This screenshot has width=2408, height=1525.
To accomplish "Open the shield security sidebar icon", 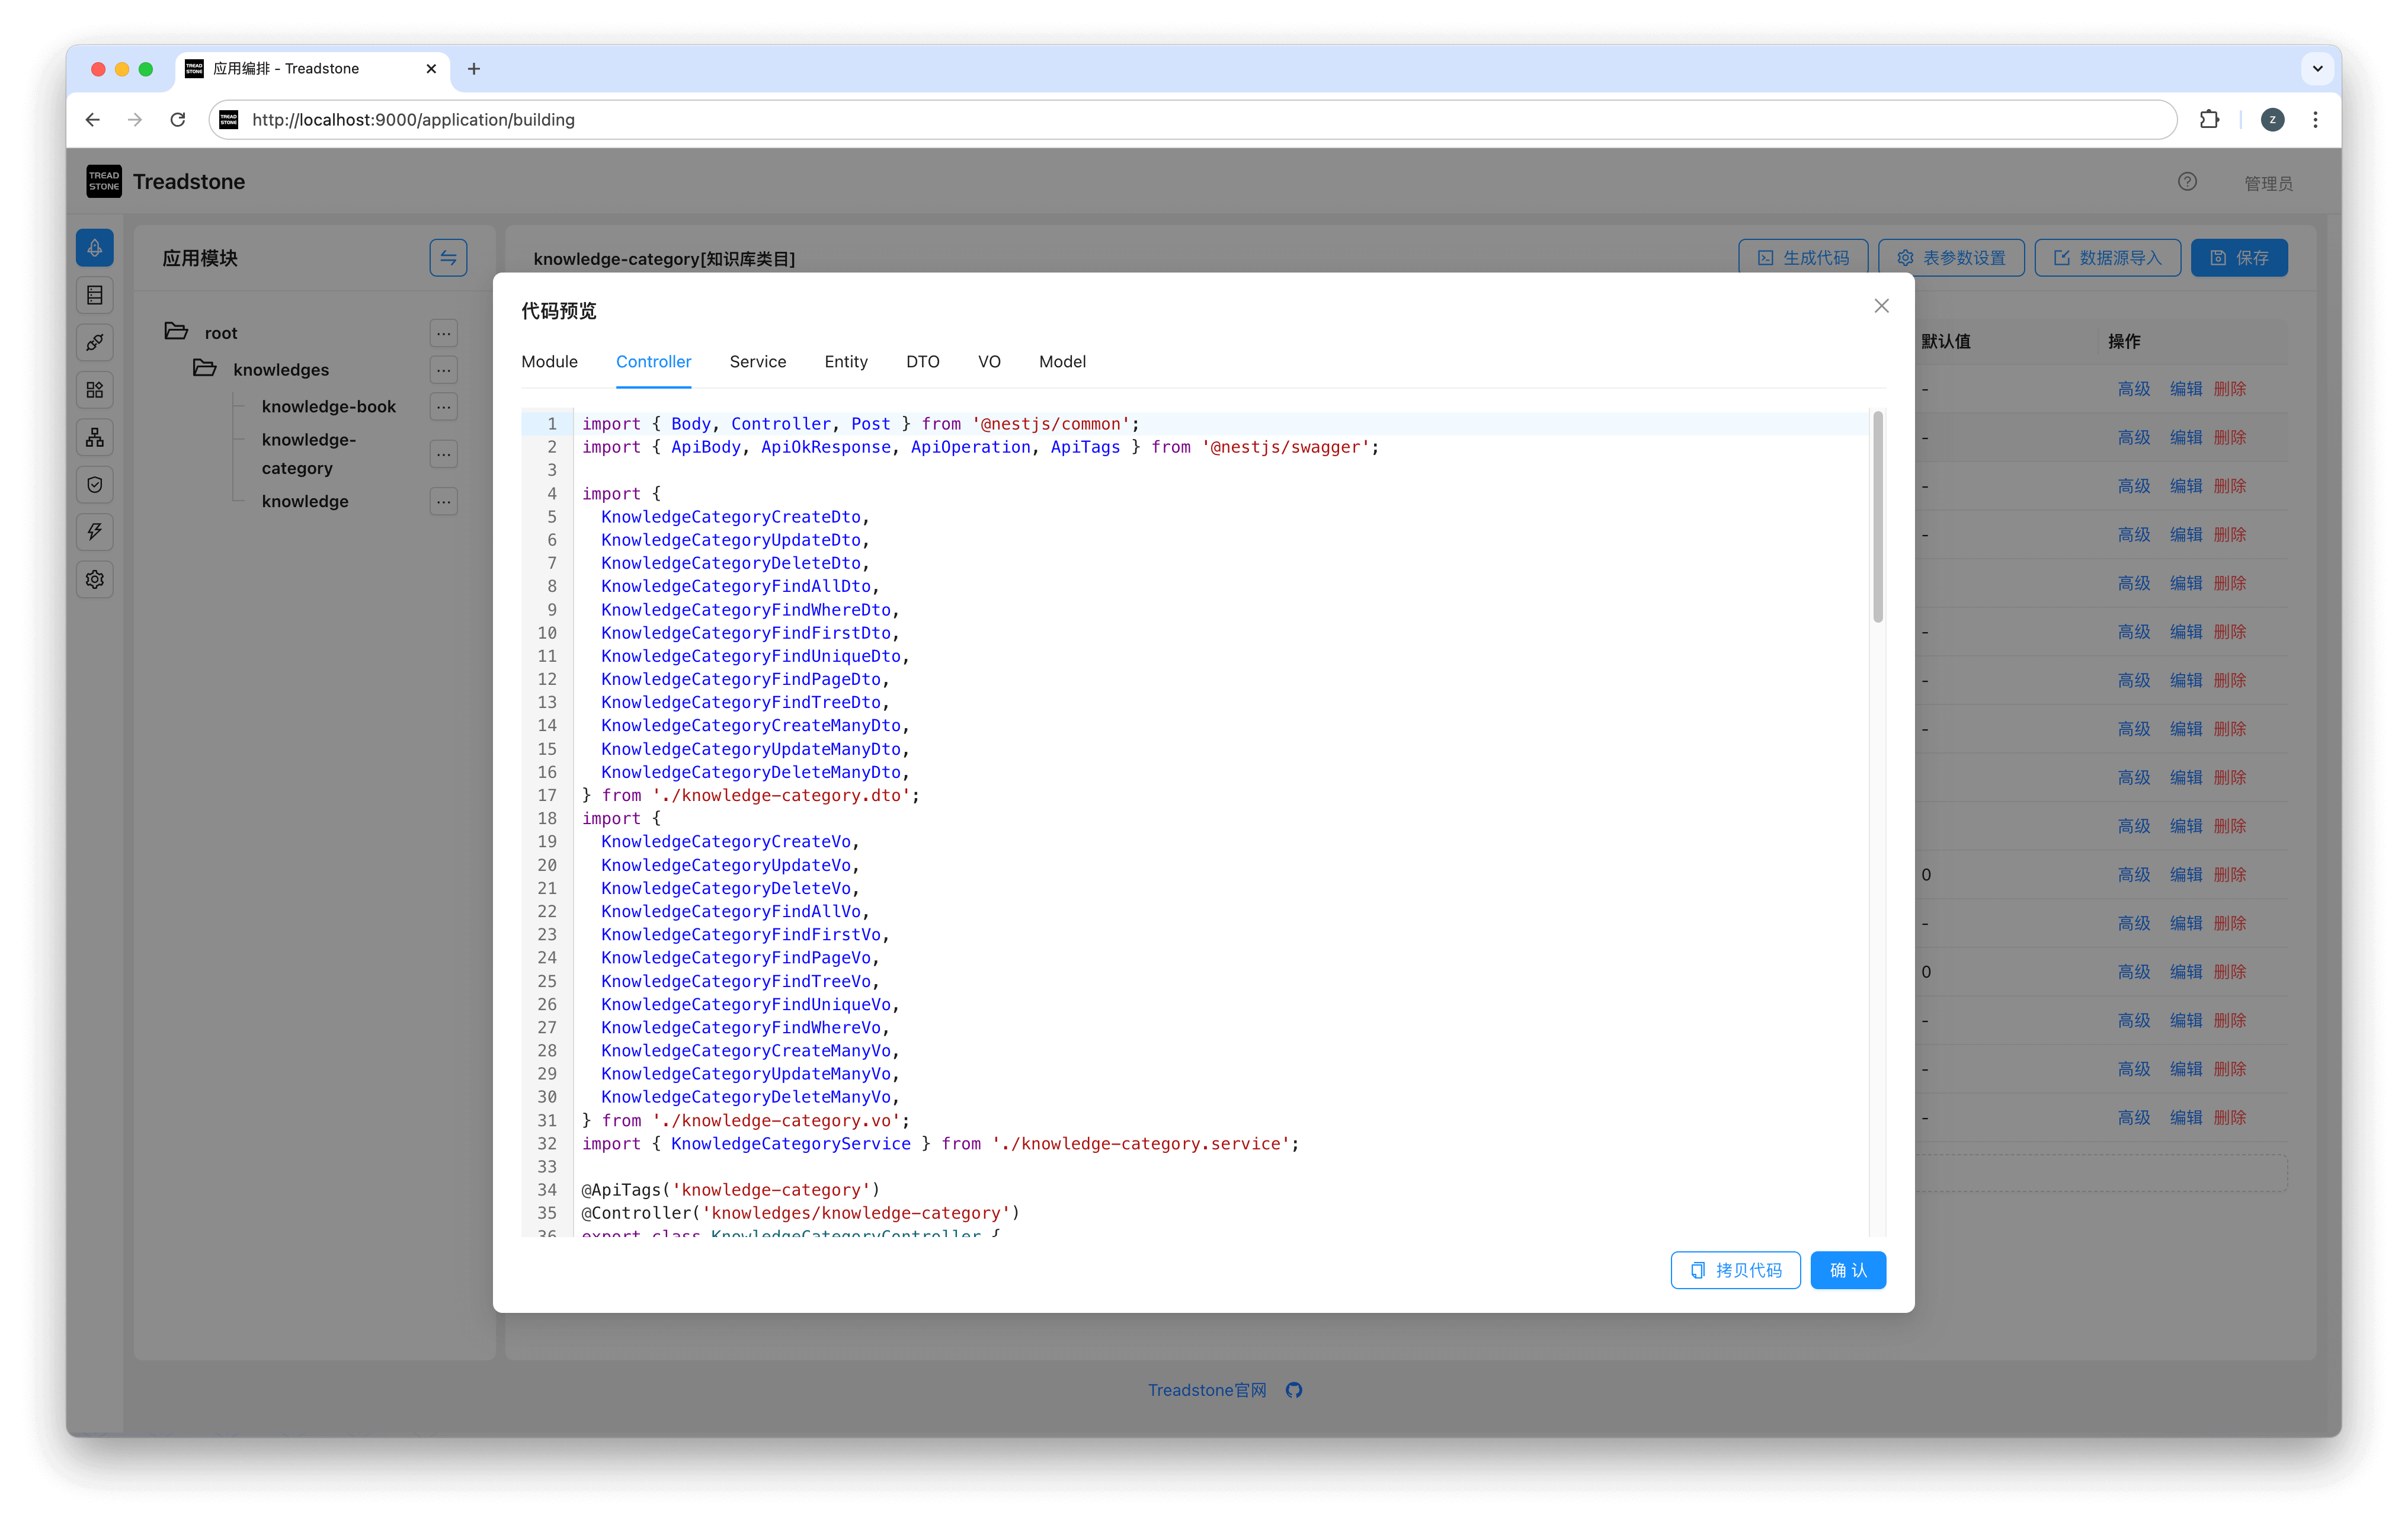I will click(95, 485).
